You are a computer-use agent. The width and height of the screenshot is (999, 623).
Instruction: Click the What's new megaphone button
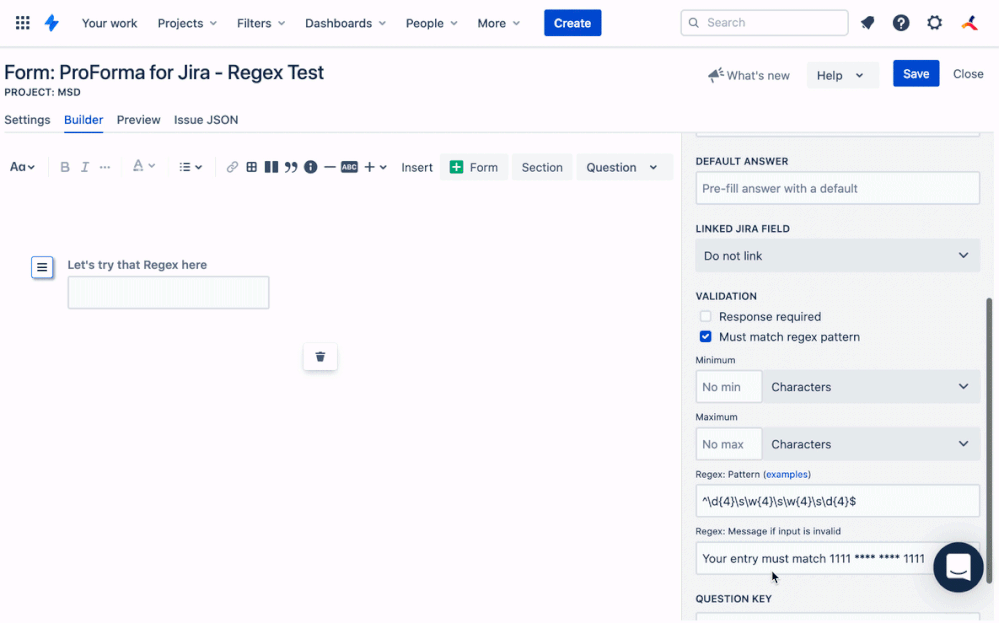point(749,75)
